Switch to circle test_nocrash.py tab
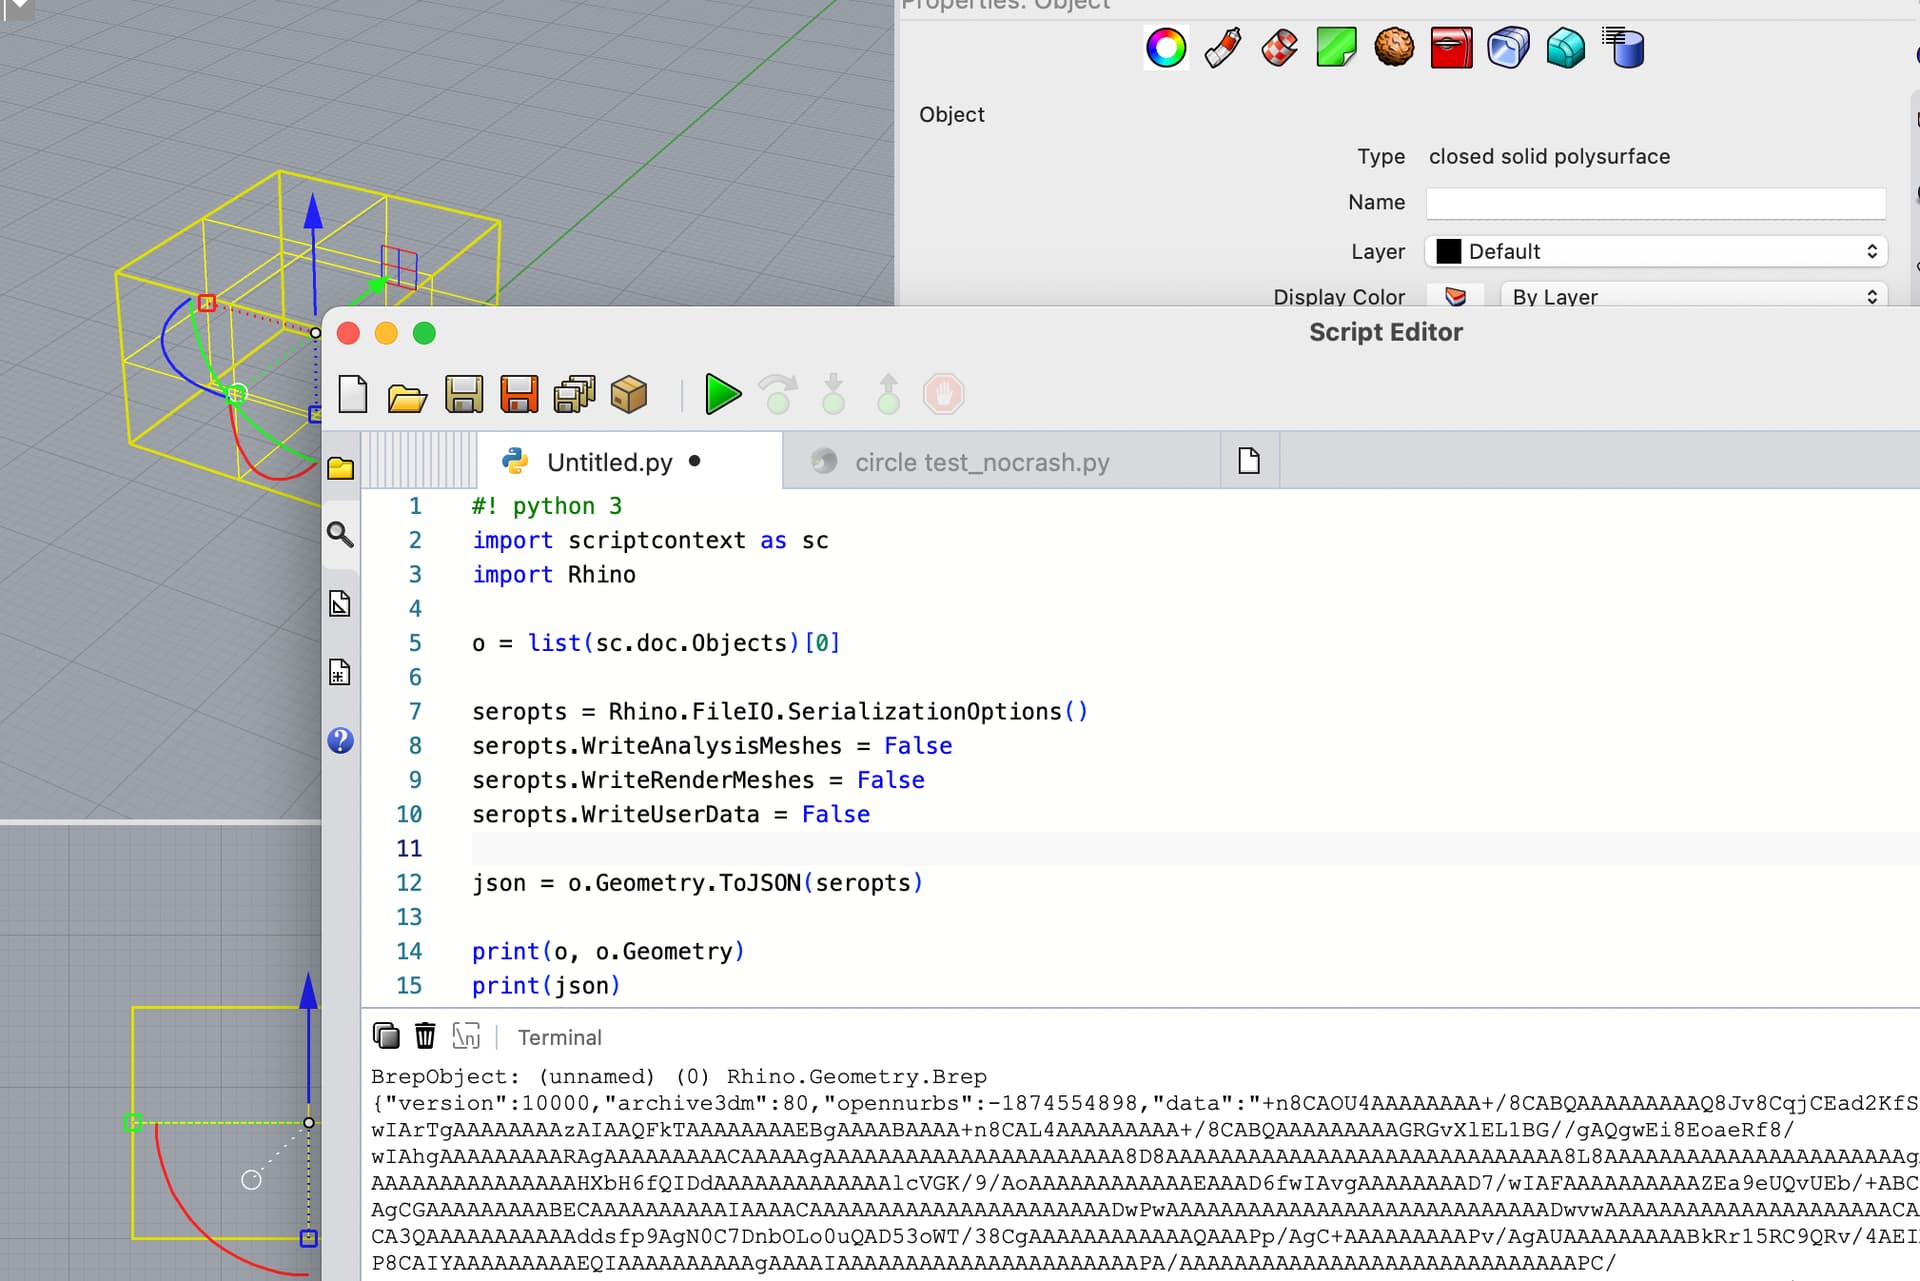 coord(982,462)
